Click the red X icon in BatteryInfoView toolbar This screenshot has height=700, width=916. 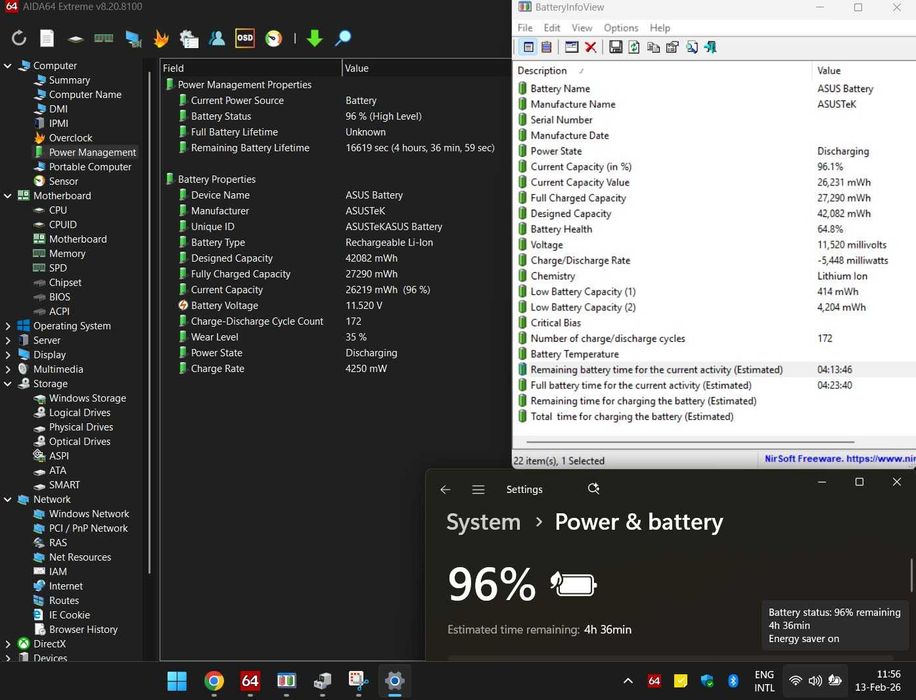point(591,47)
